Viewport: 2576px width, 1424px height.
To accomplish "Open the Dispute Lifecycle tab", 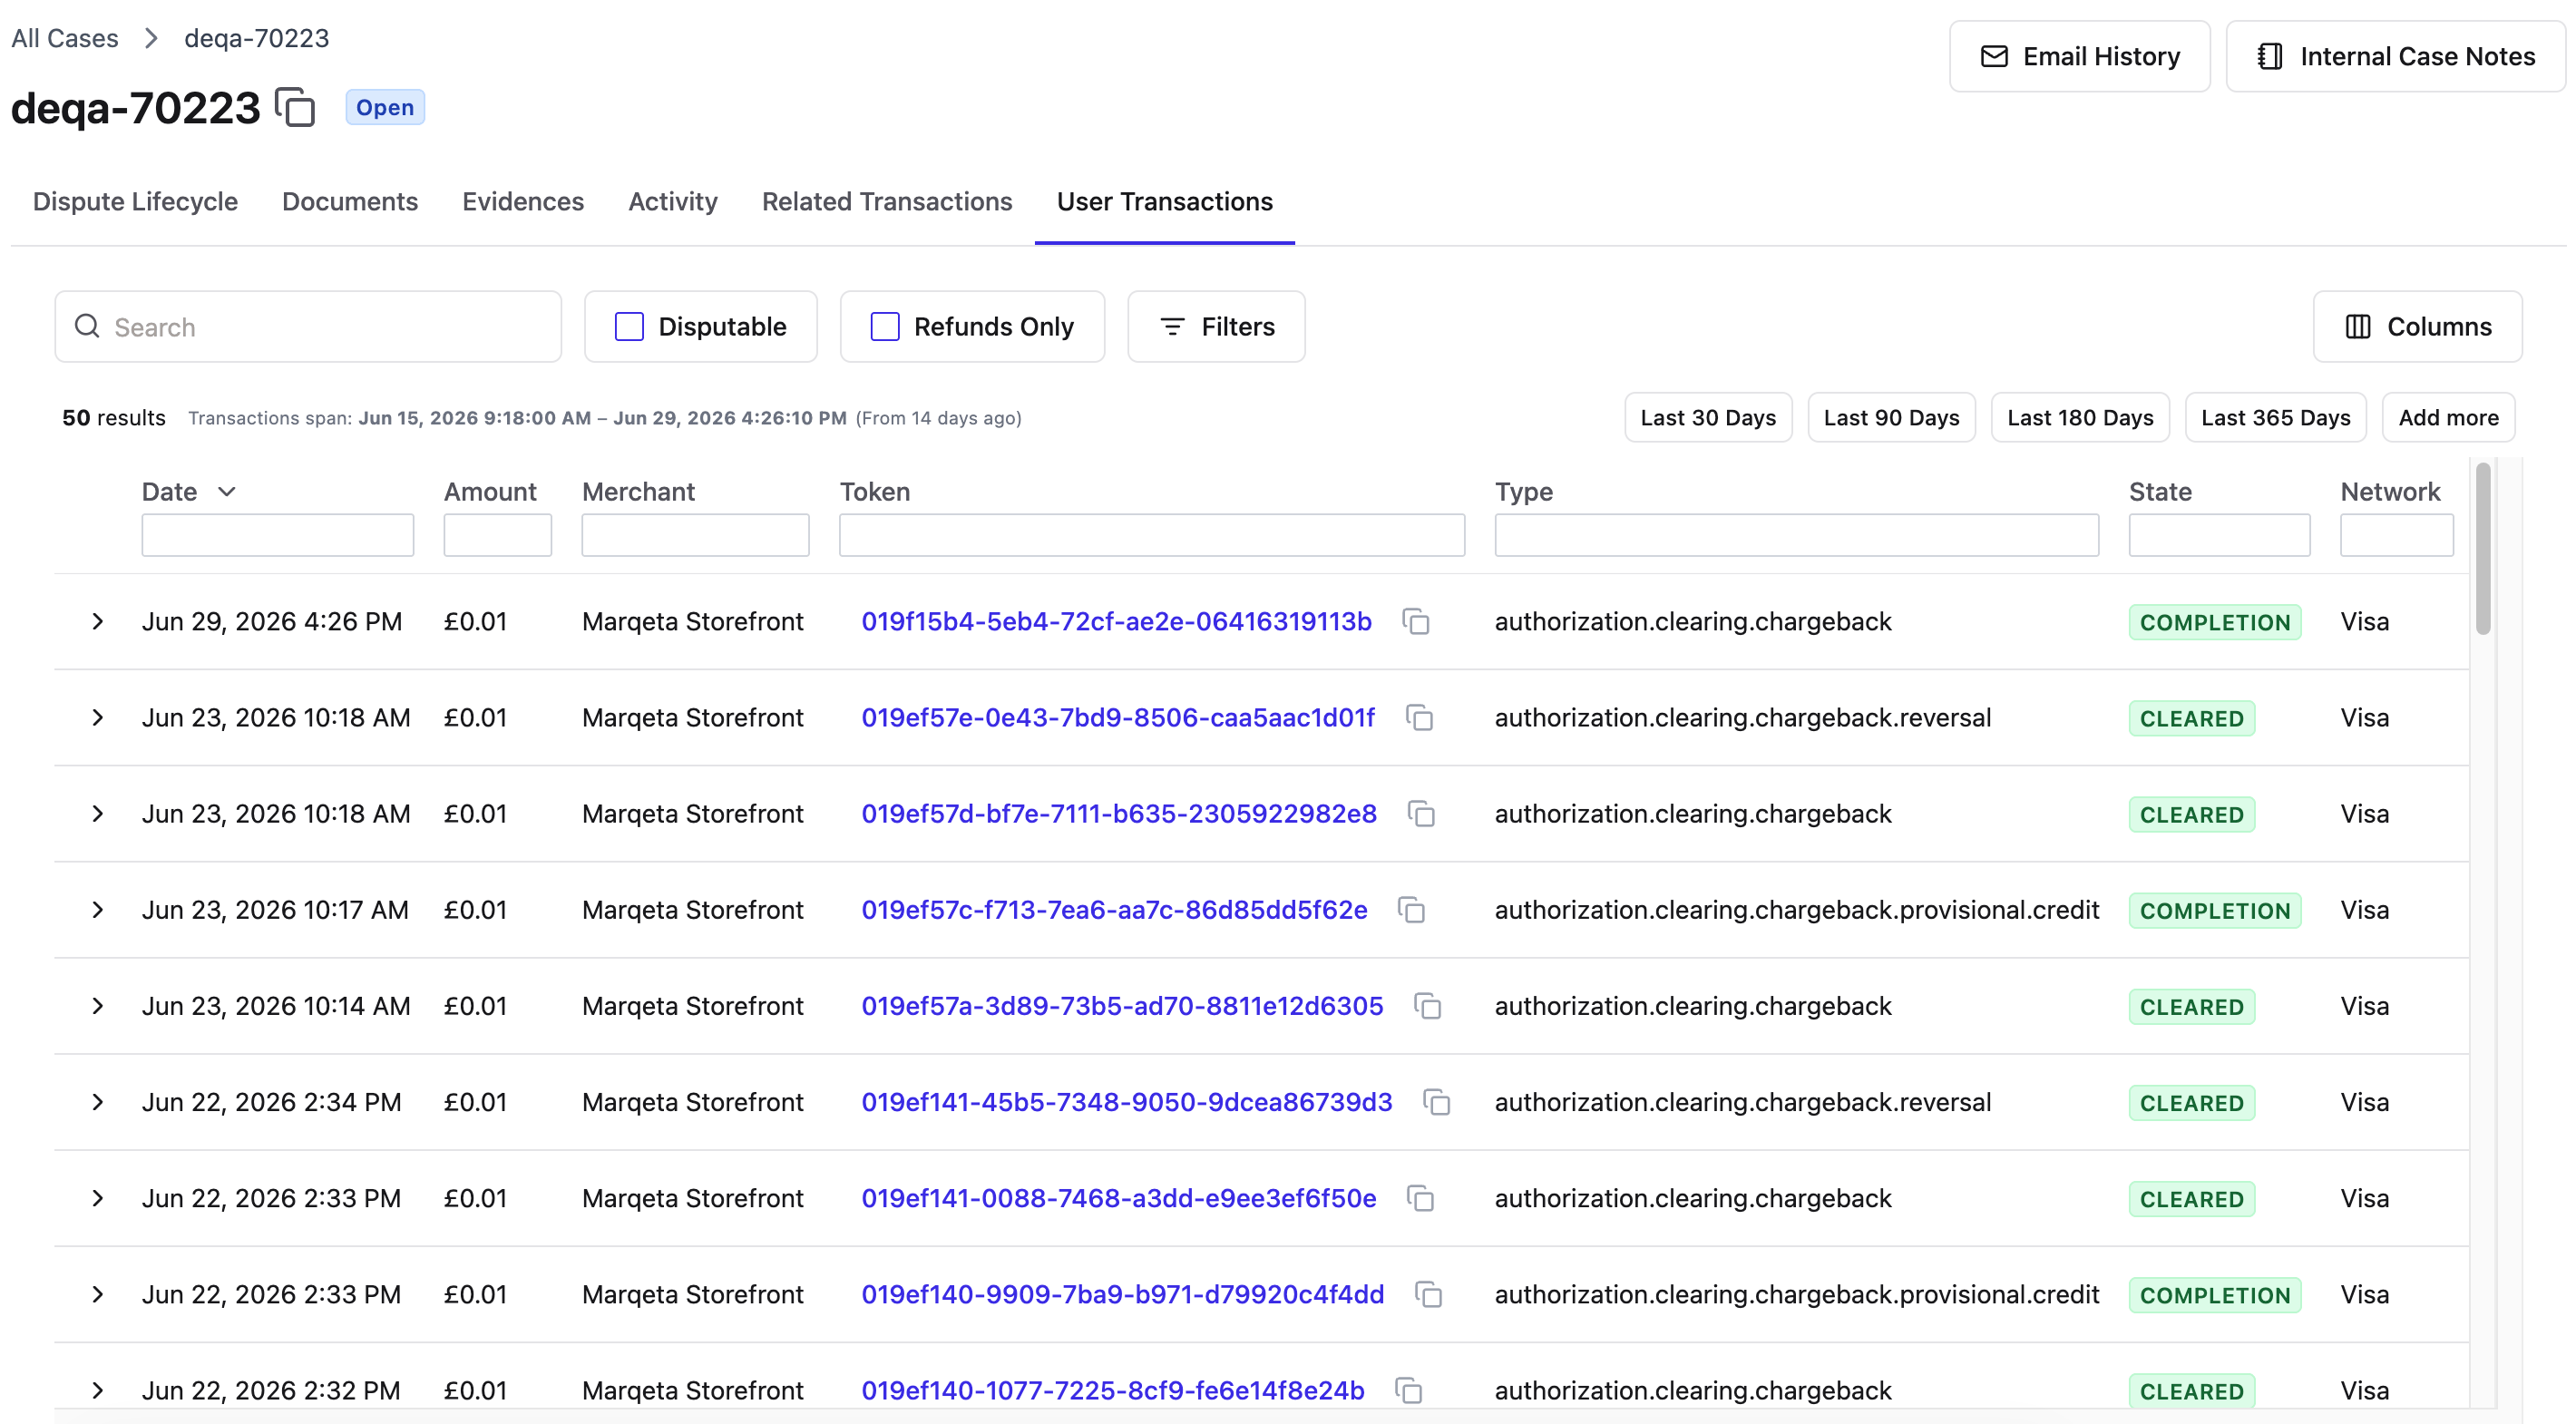I will coord(135,202).
